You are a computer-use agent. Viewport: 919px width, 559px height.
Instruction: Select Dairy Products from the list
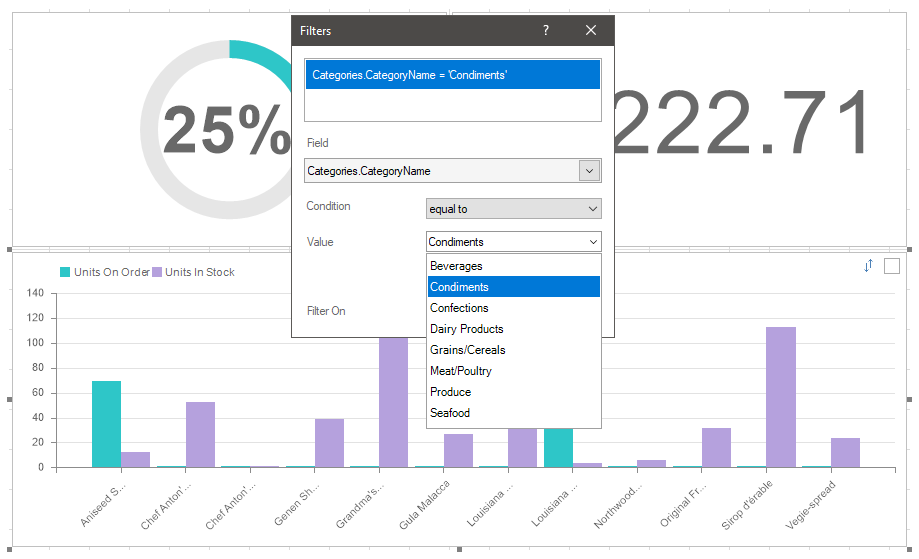(x=466, y=329)
